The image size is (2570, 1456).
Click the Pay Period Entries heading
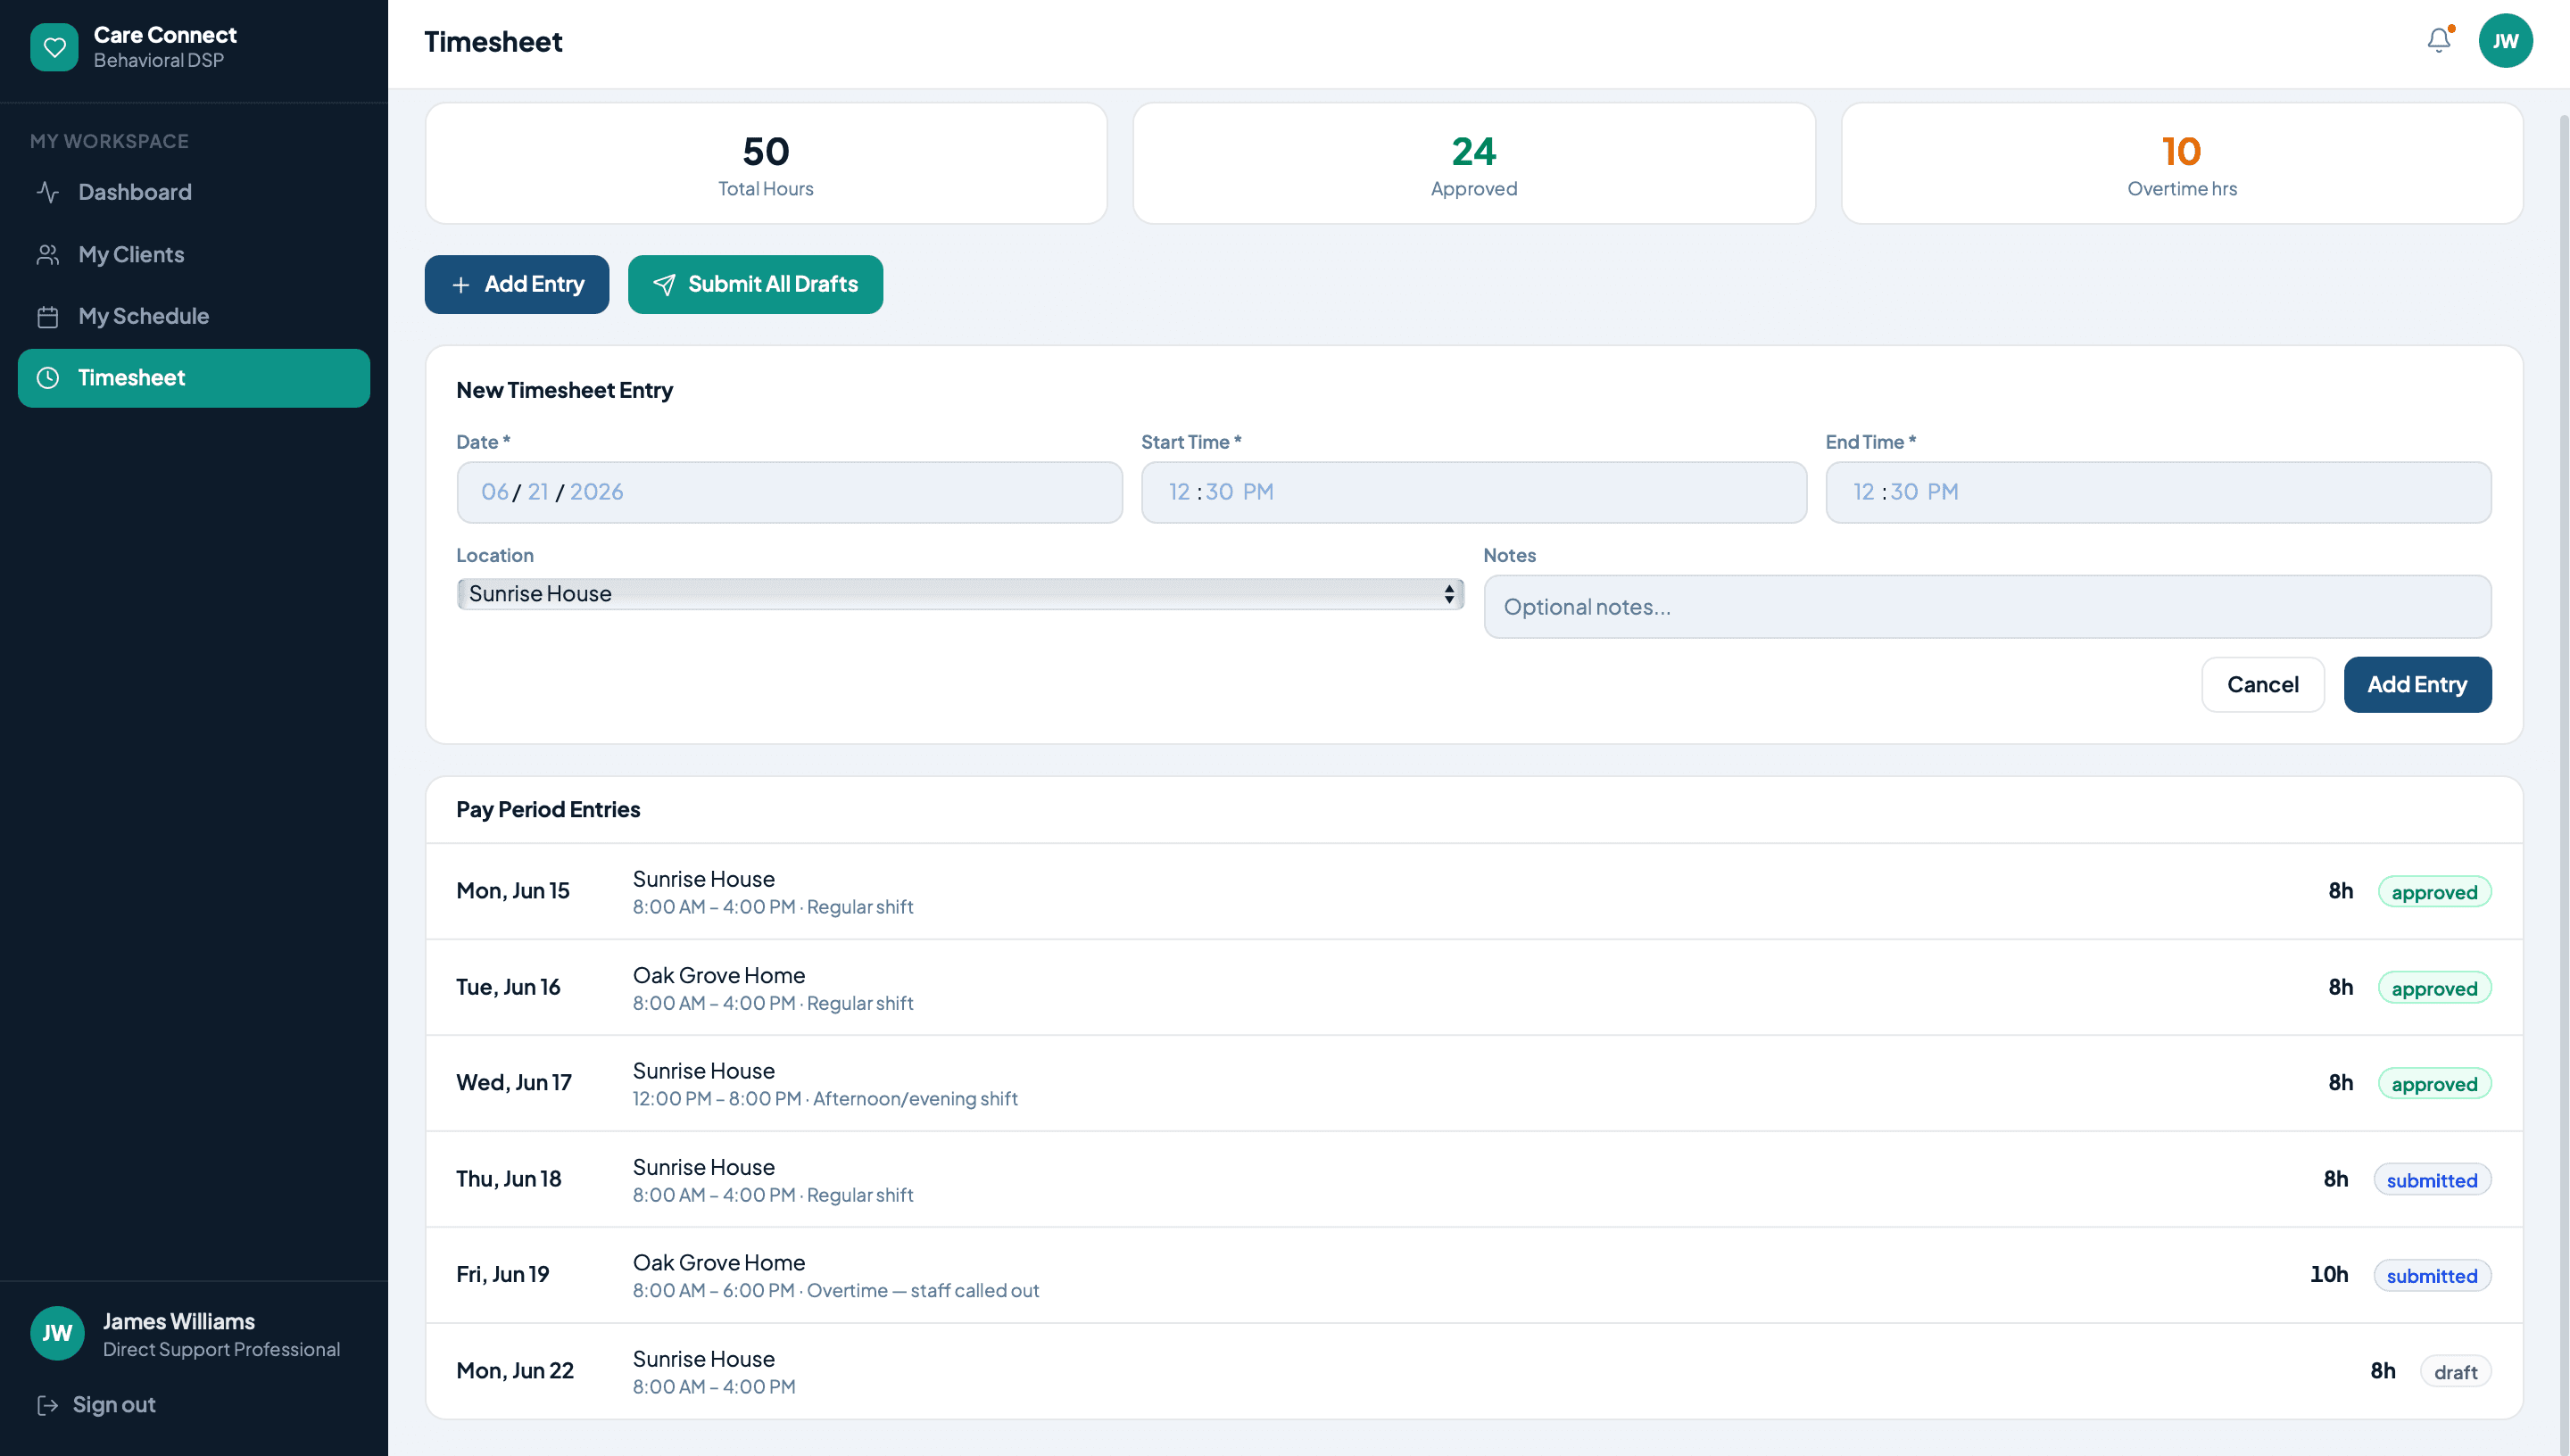point(548,810)
